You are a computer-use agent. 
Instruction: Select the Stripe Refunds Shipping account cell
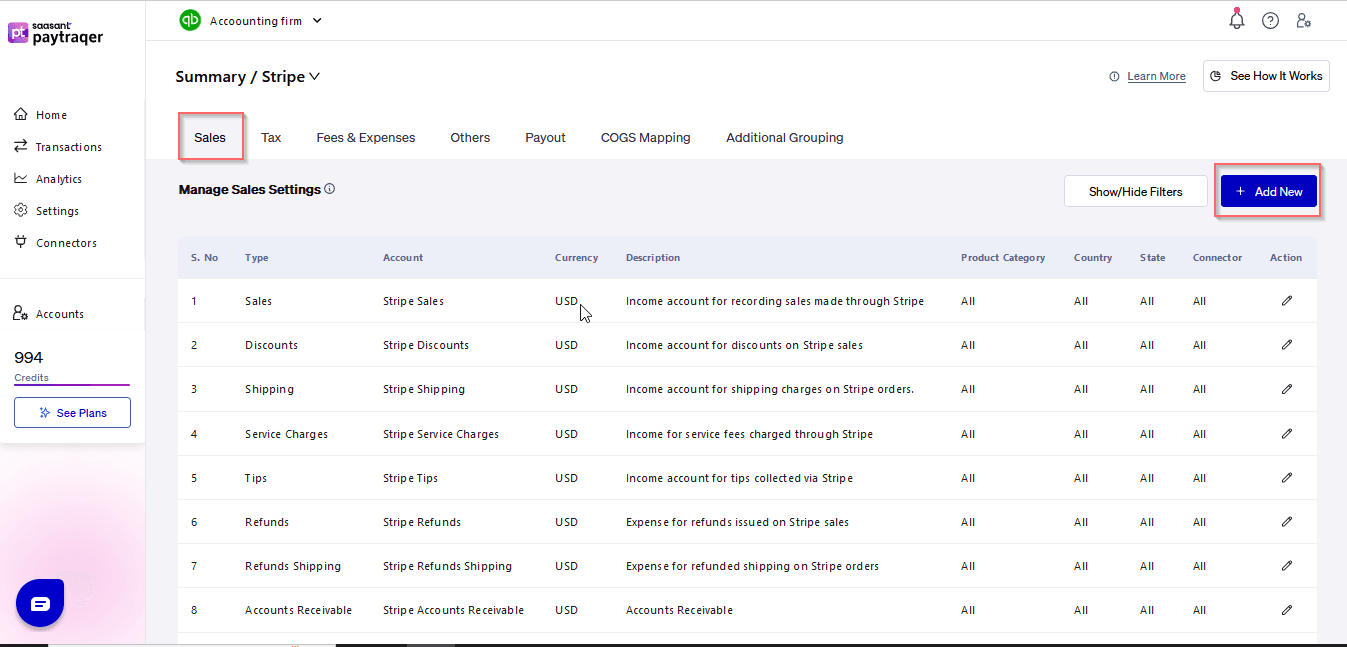[447, 566]
